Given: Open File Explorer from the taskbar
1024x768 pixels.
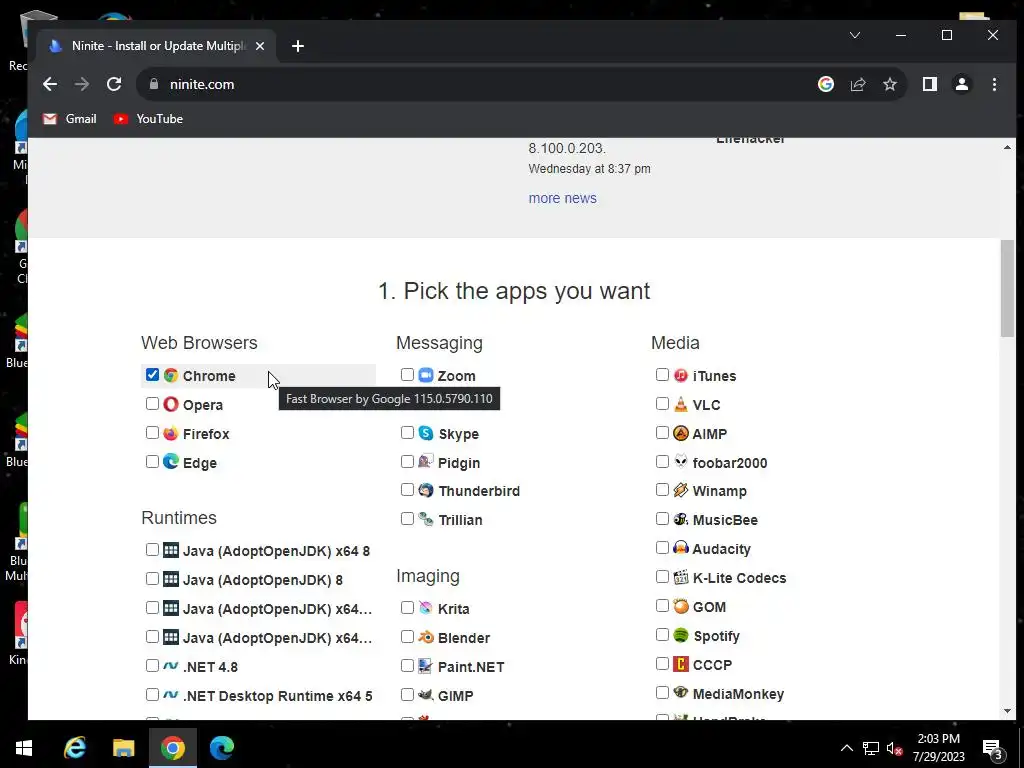Looking at the screenshot, I should [123, 748].
